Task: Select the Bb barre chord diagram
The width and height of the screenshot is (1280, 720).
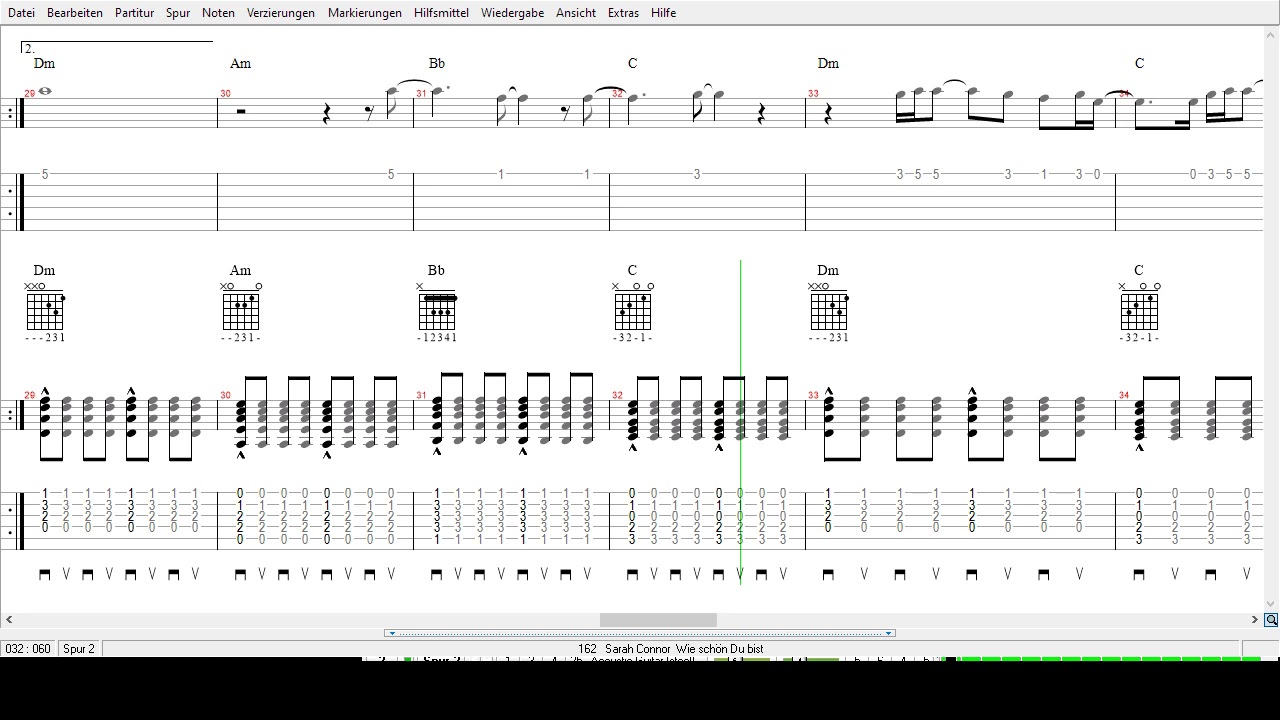Action: tap(437, 309)
